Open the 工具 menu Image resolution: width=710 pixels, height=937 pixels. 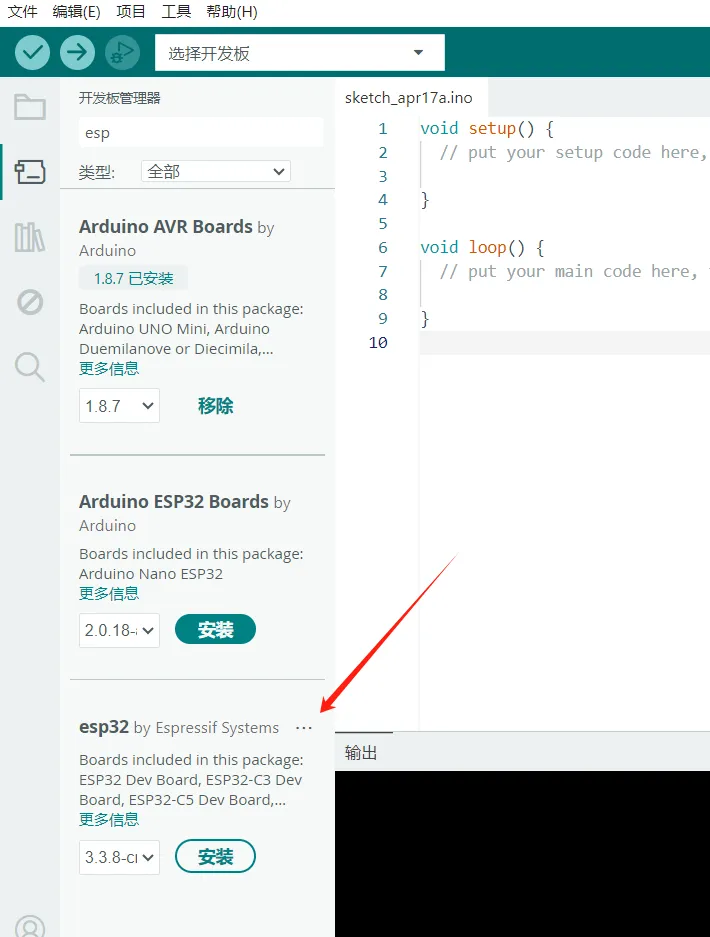pos(176,12)
